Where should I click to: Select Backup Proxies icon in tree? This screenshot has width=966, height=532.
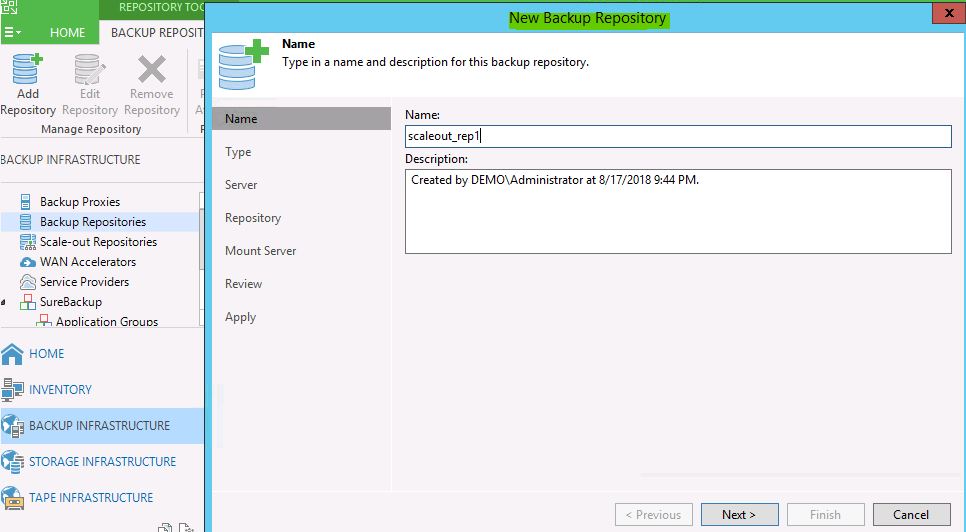point(25,201)
